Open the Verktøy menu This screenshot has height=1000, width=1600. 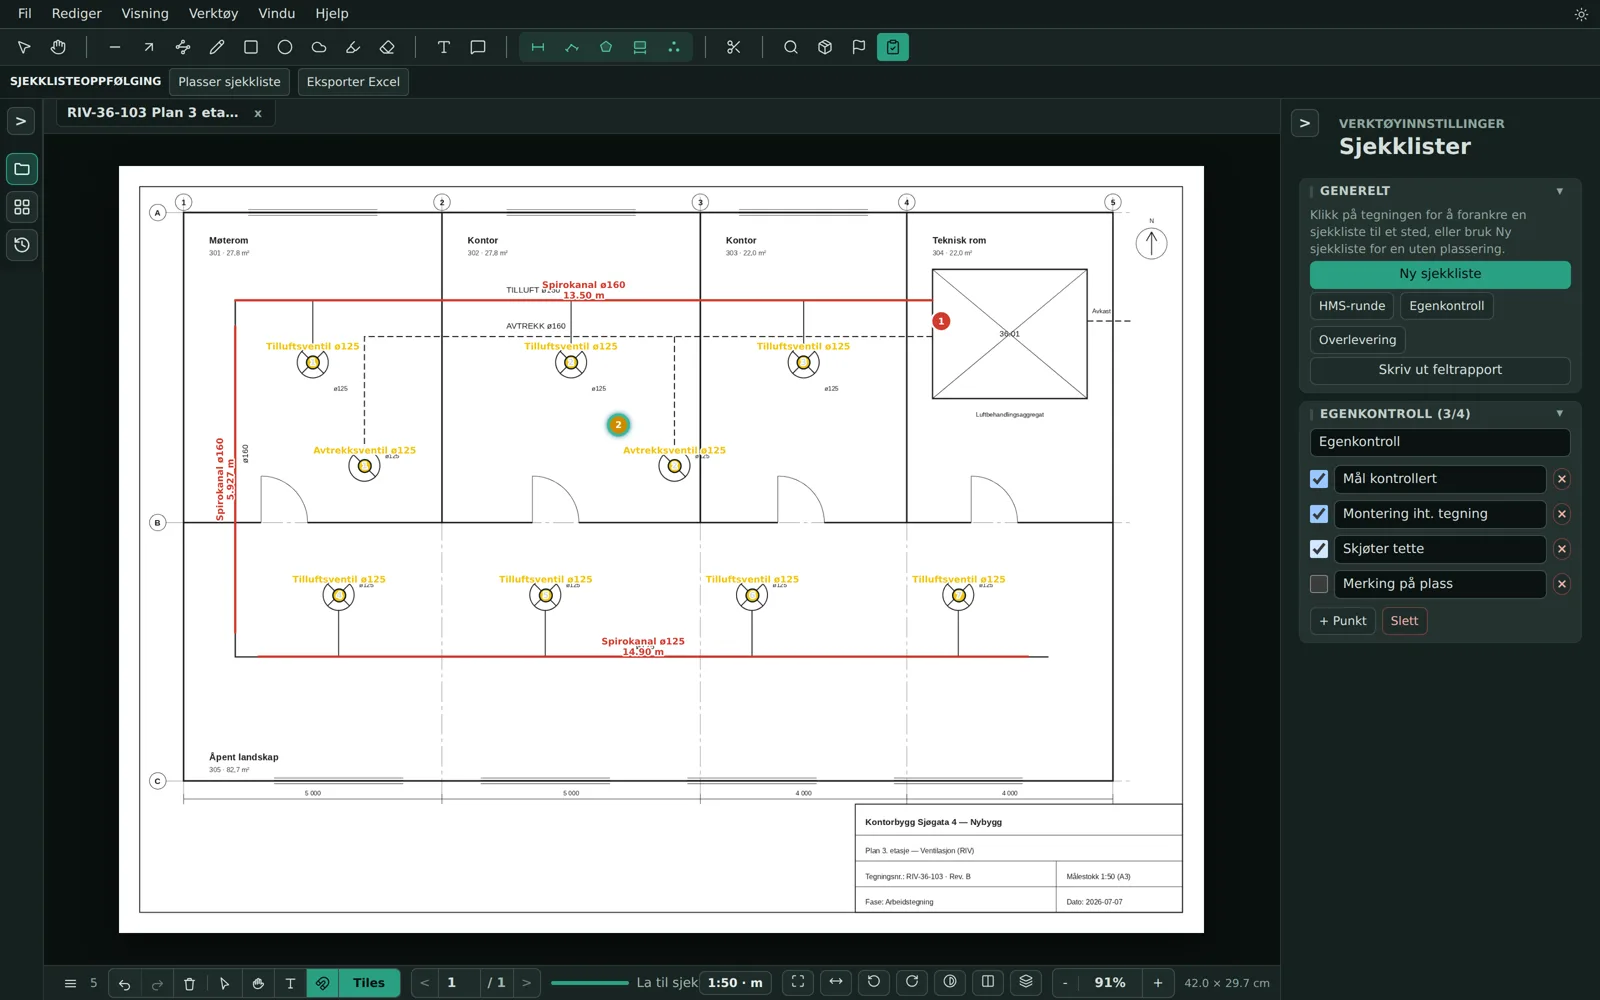point(213,14)
